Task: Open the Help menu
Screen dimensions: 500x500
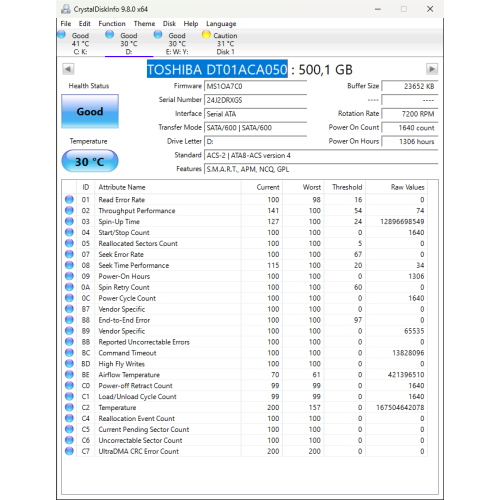Action: [x=191, y=24]
